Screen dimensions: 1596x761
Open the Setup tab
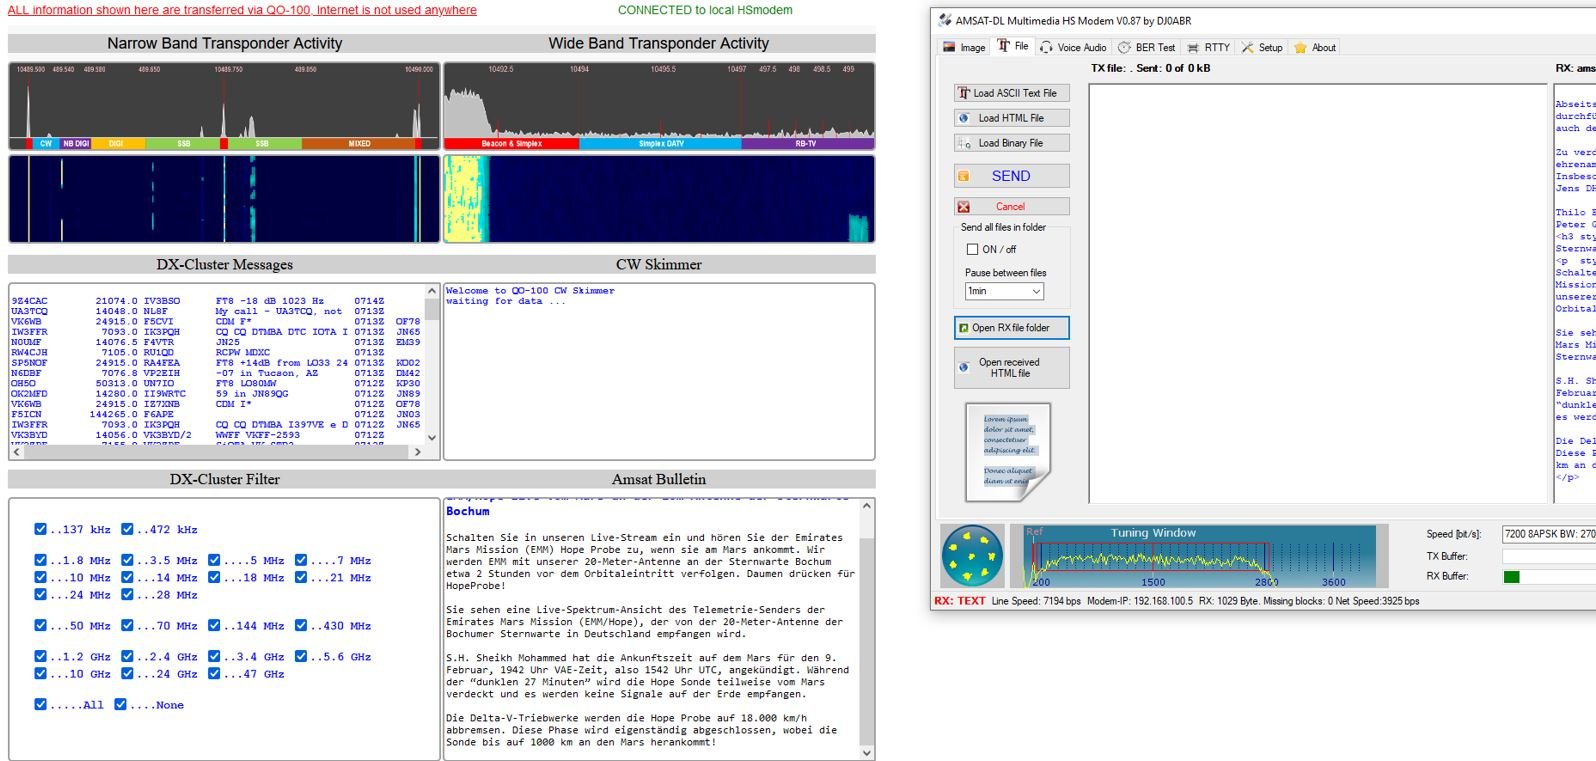tap(1262, 47)
